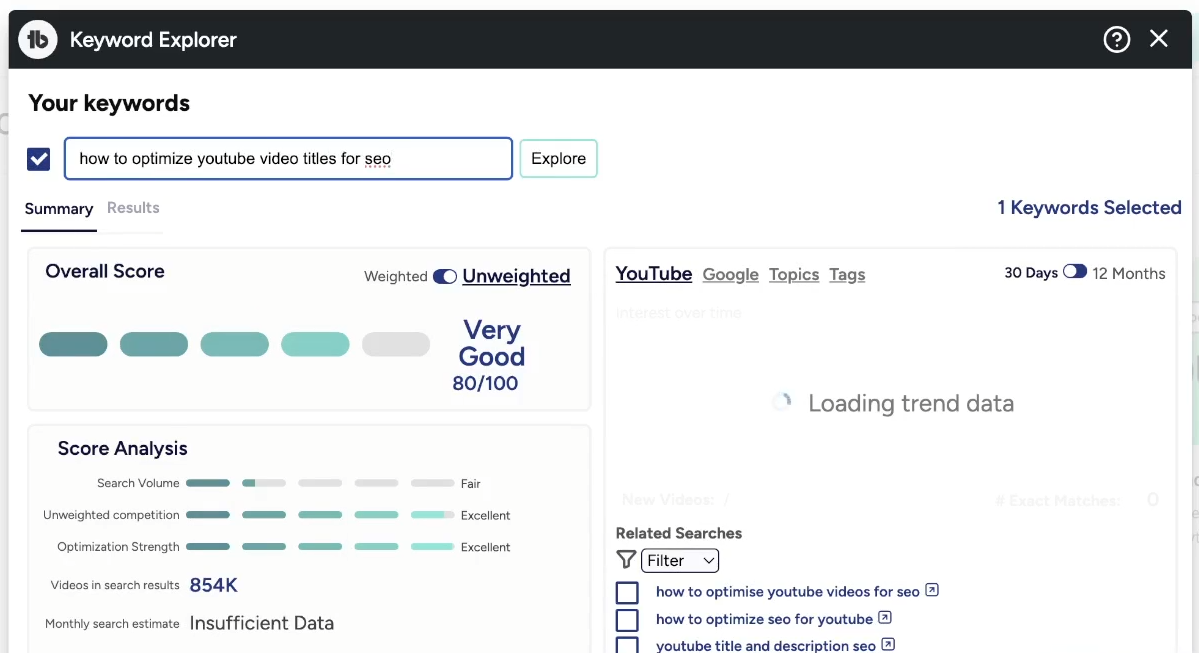Open the Filter dropdown
1199x653 pixels.
pyautogui.click(x=680, y=560)
